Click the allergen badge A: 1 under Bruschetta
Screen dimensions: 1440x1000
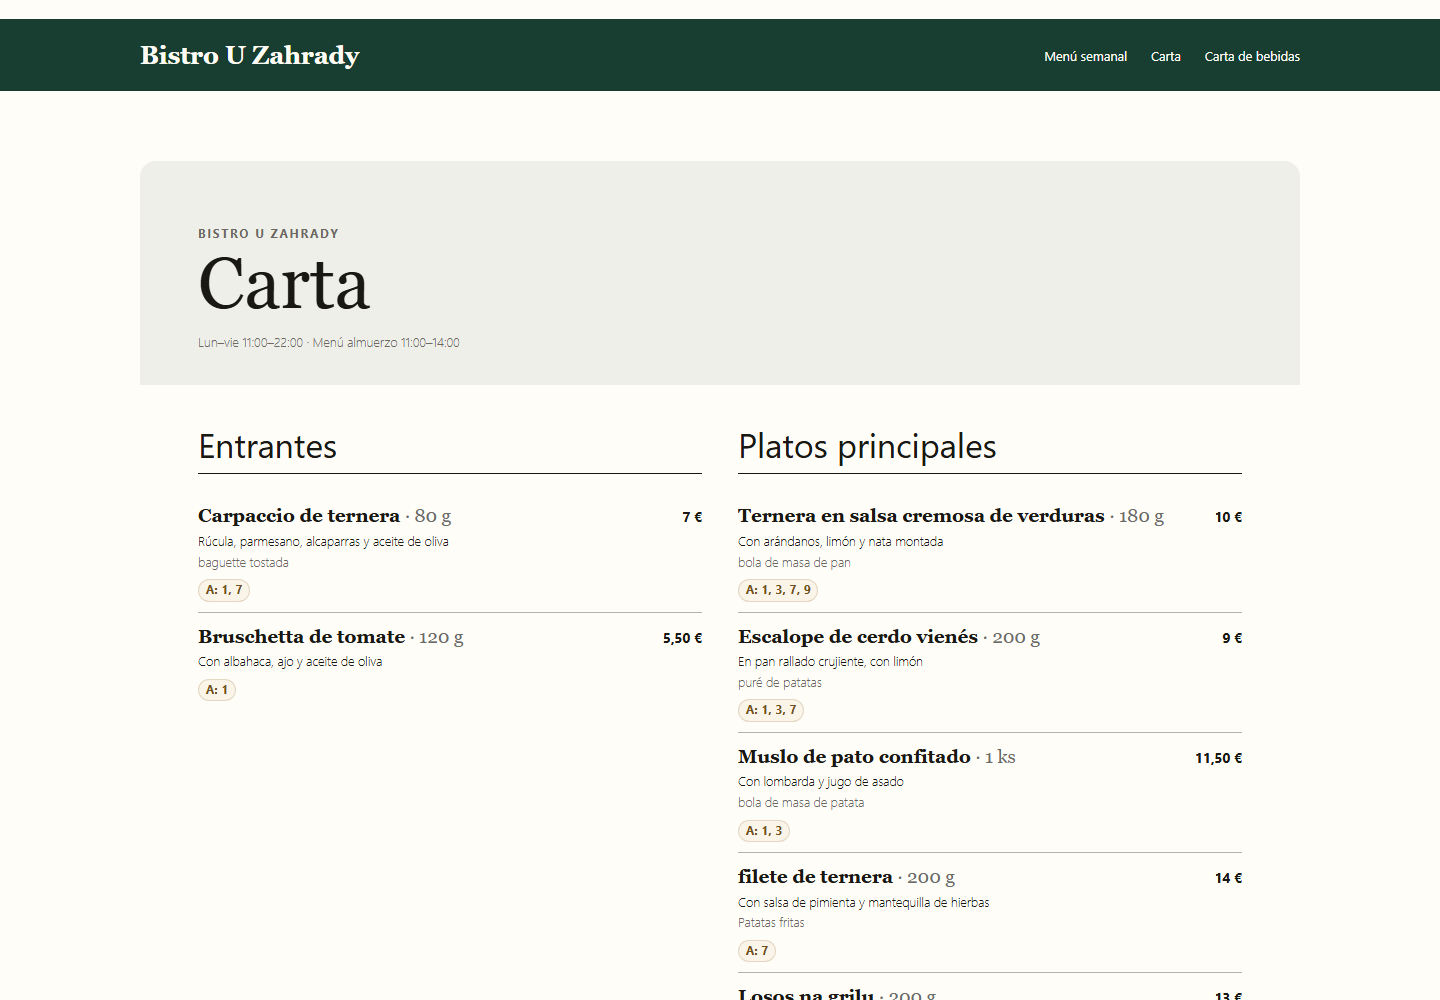click(x=217, y=690)
